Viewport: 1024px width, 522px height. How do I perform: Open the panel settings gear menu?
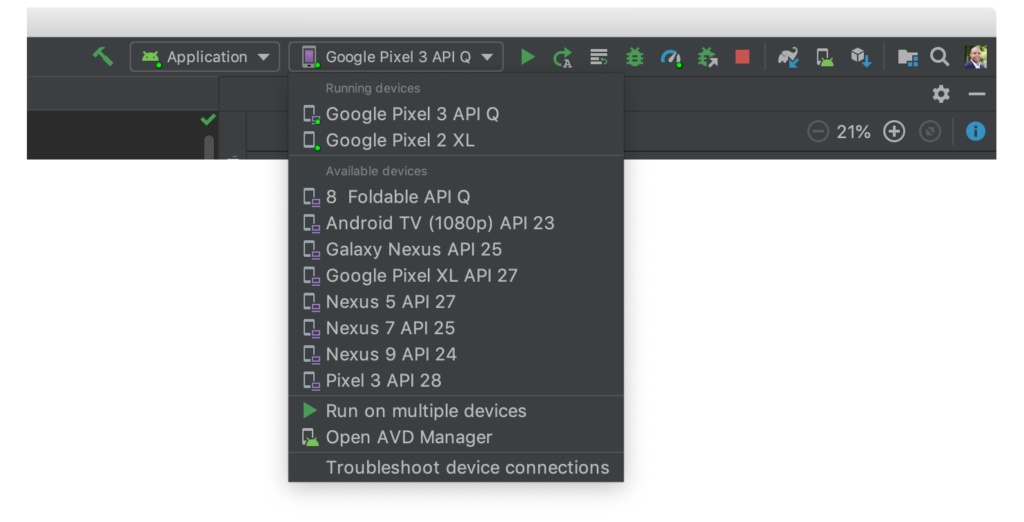click(x=941, y=94)
